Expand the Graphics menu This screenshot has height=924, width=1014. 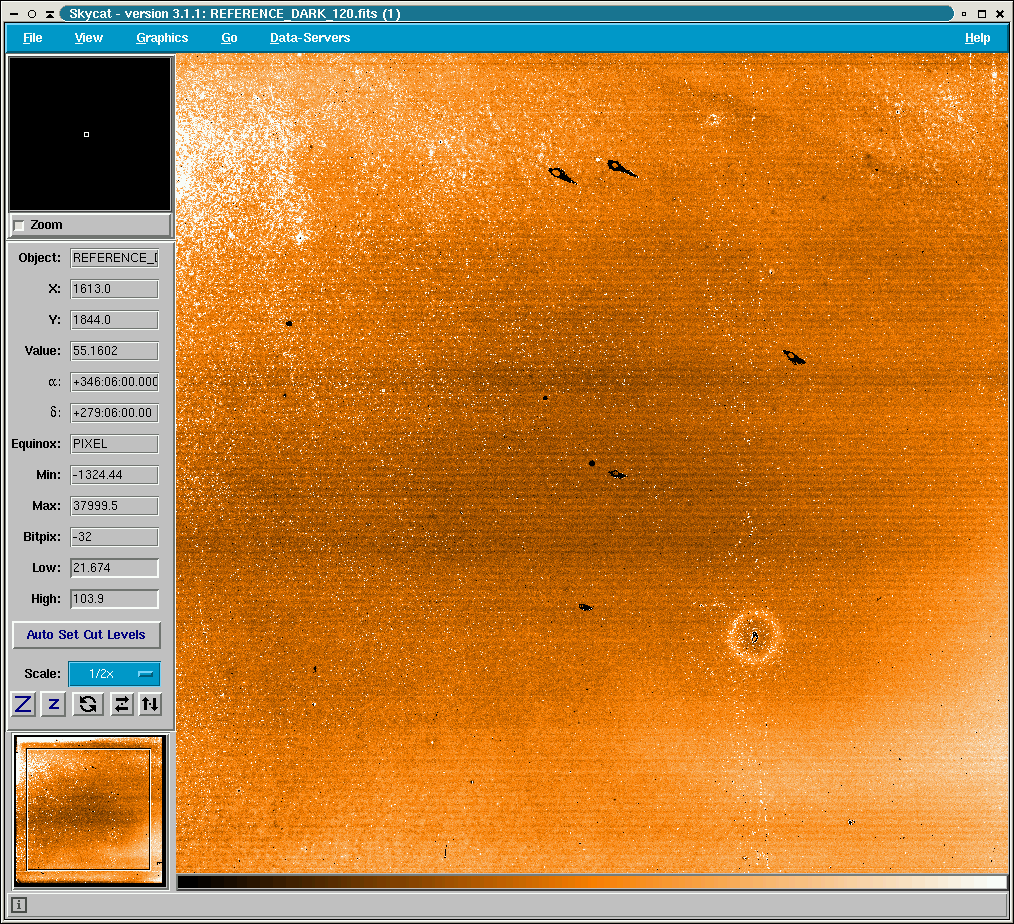[x=162, y=38]
